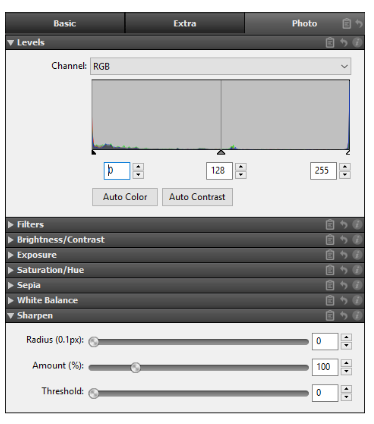Screen dimensions: 374x424
Task: Click info icon on the Exposure row
Action: (357, 255)
